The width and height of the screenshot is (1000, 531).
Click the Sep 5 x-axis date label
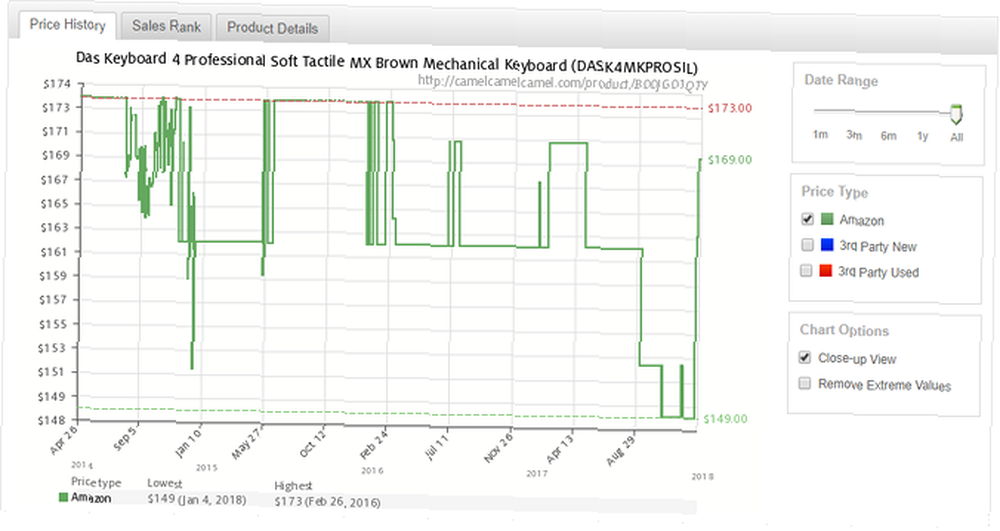point(125,439)
